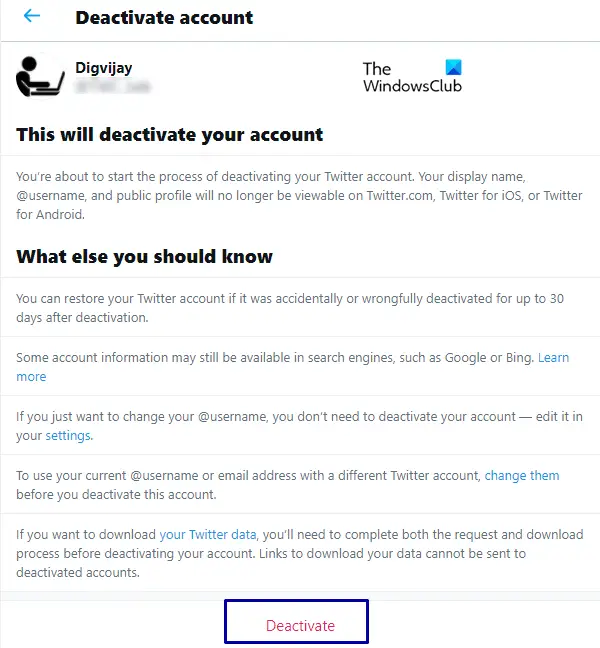600x648 pixels.
Task: Click the Deactivate account page title
Action: (x=164, y=17)
